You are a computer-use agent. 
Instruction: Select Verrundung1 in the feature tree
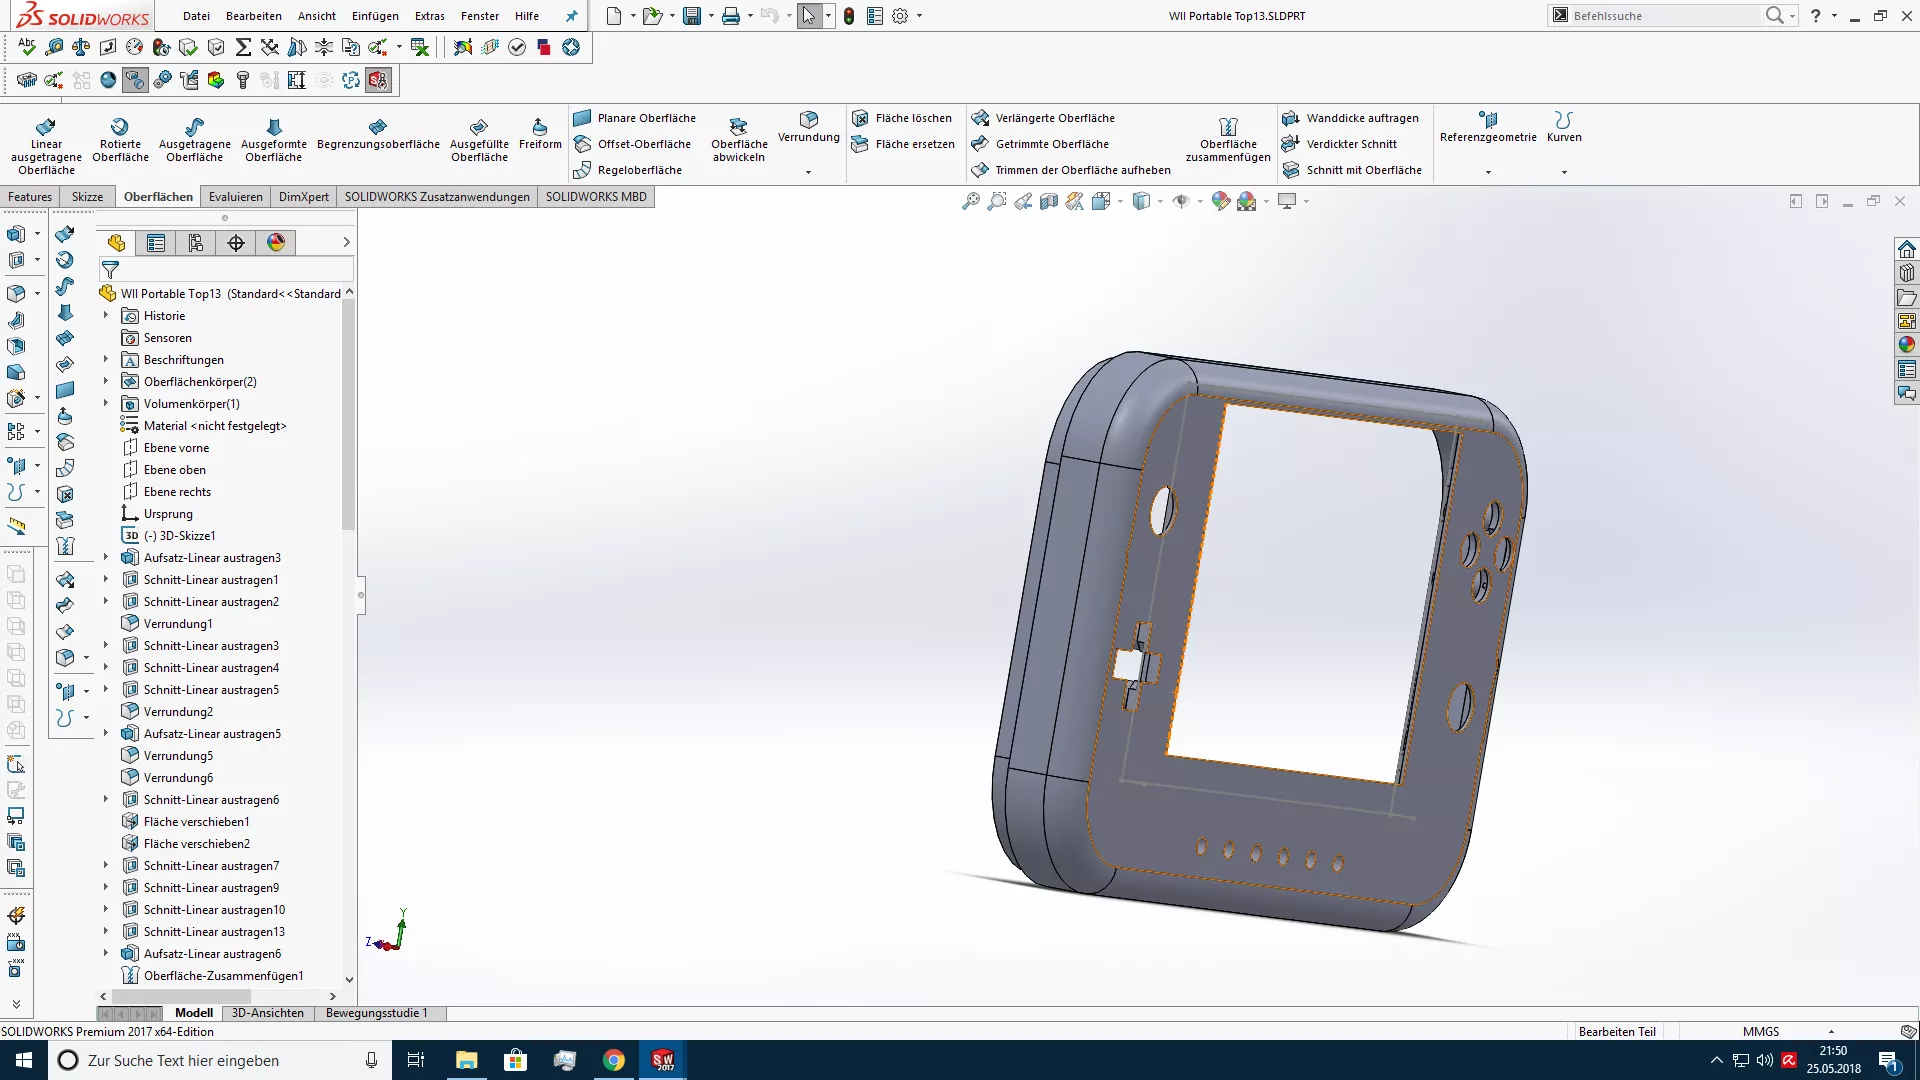click(178, 624)
